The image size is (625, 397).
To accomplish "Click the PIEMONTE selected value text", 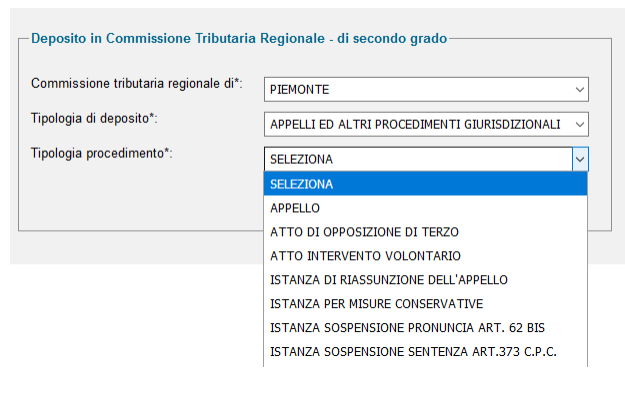I will click(299, 90).
